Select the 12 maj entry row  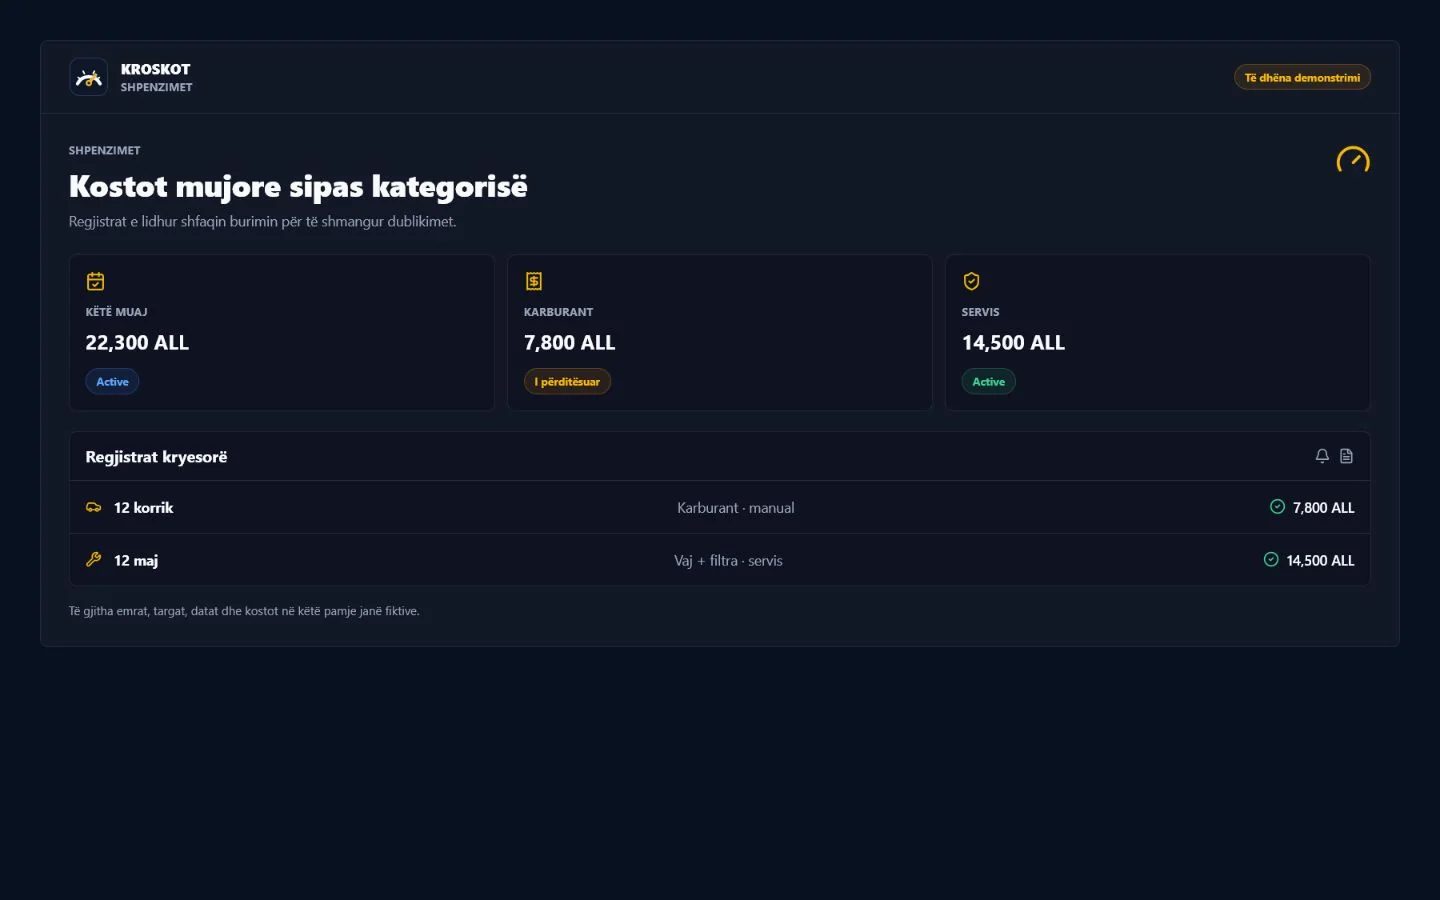[x=719, y=560]
